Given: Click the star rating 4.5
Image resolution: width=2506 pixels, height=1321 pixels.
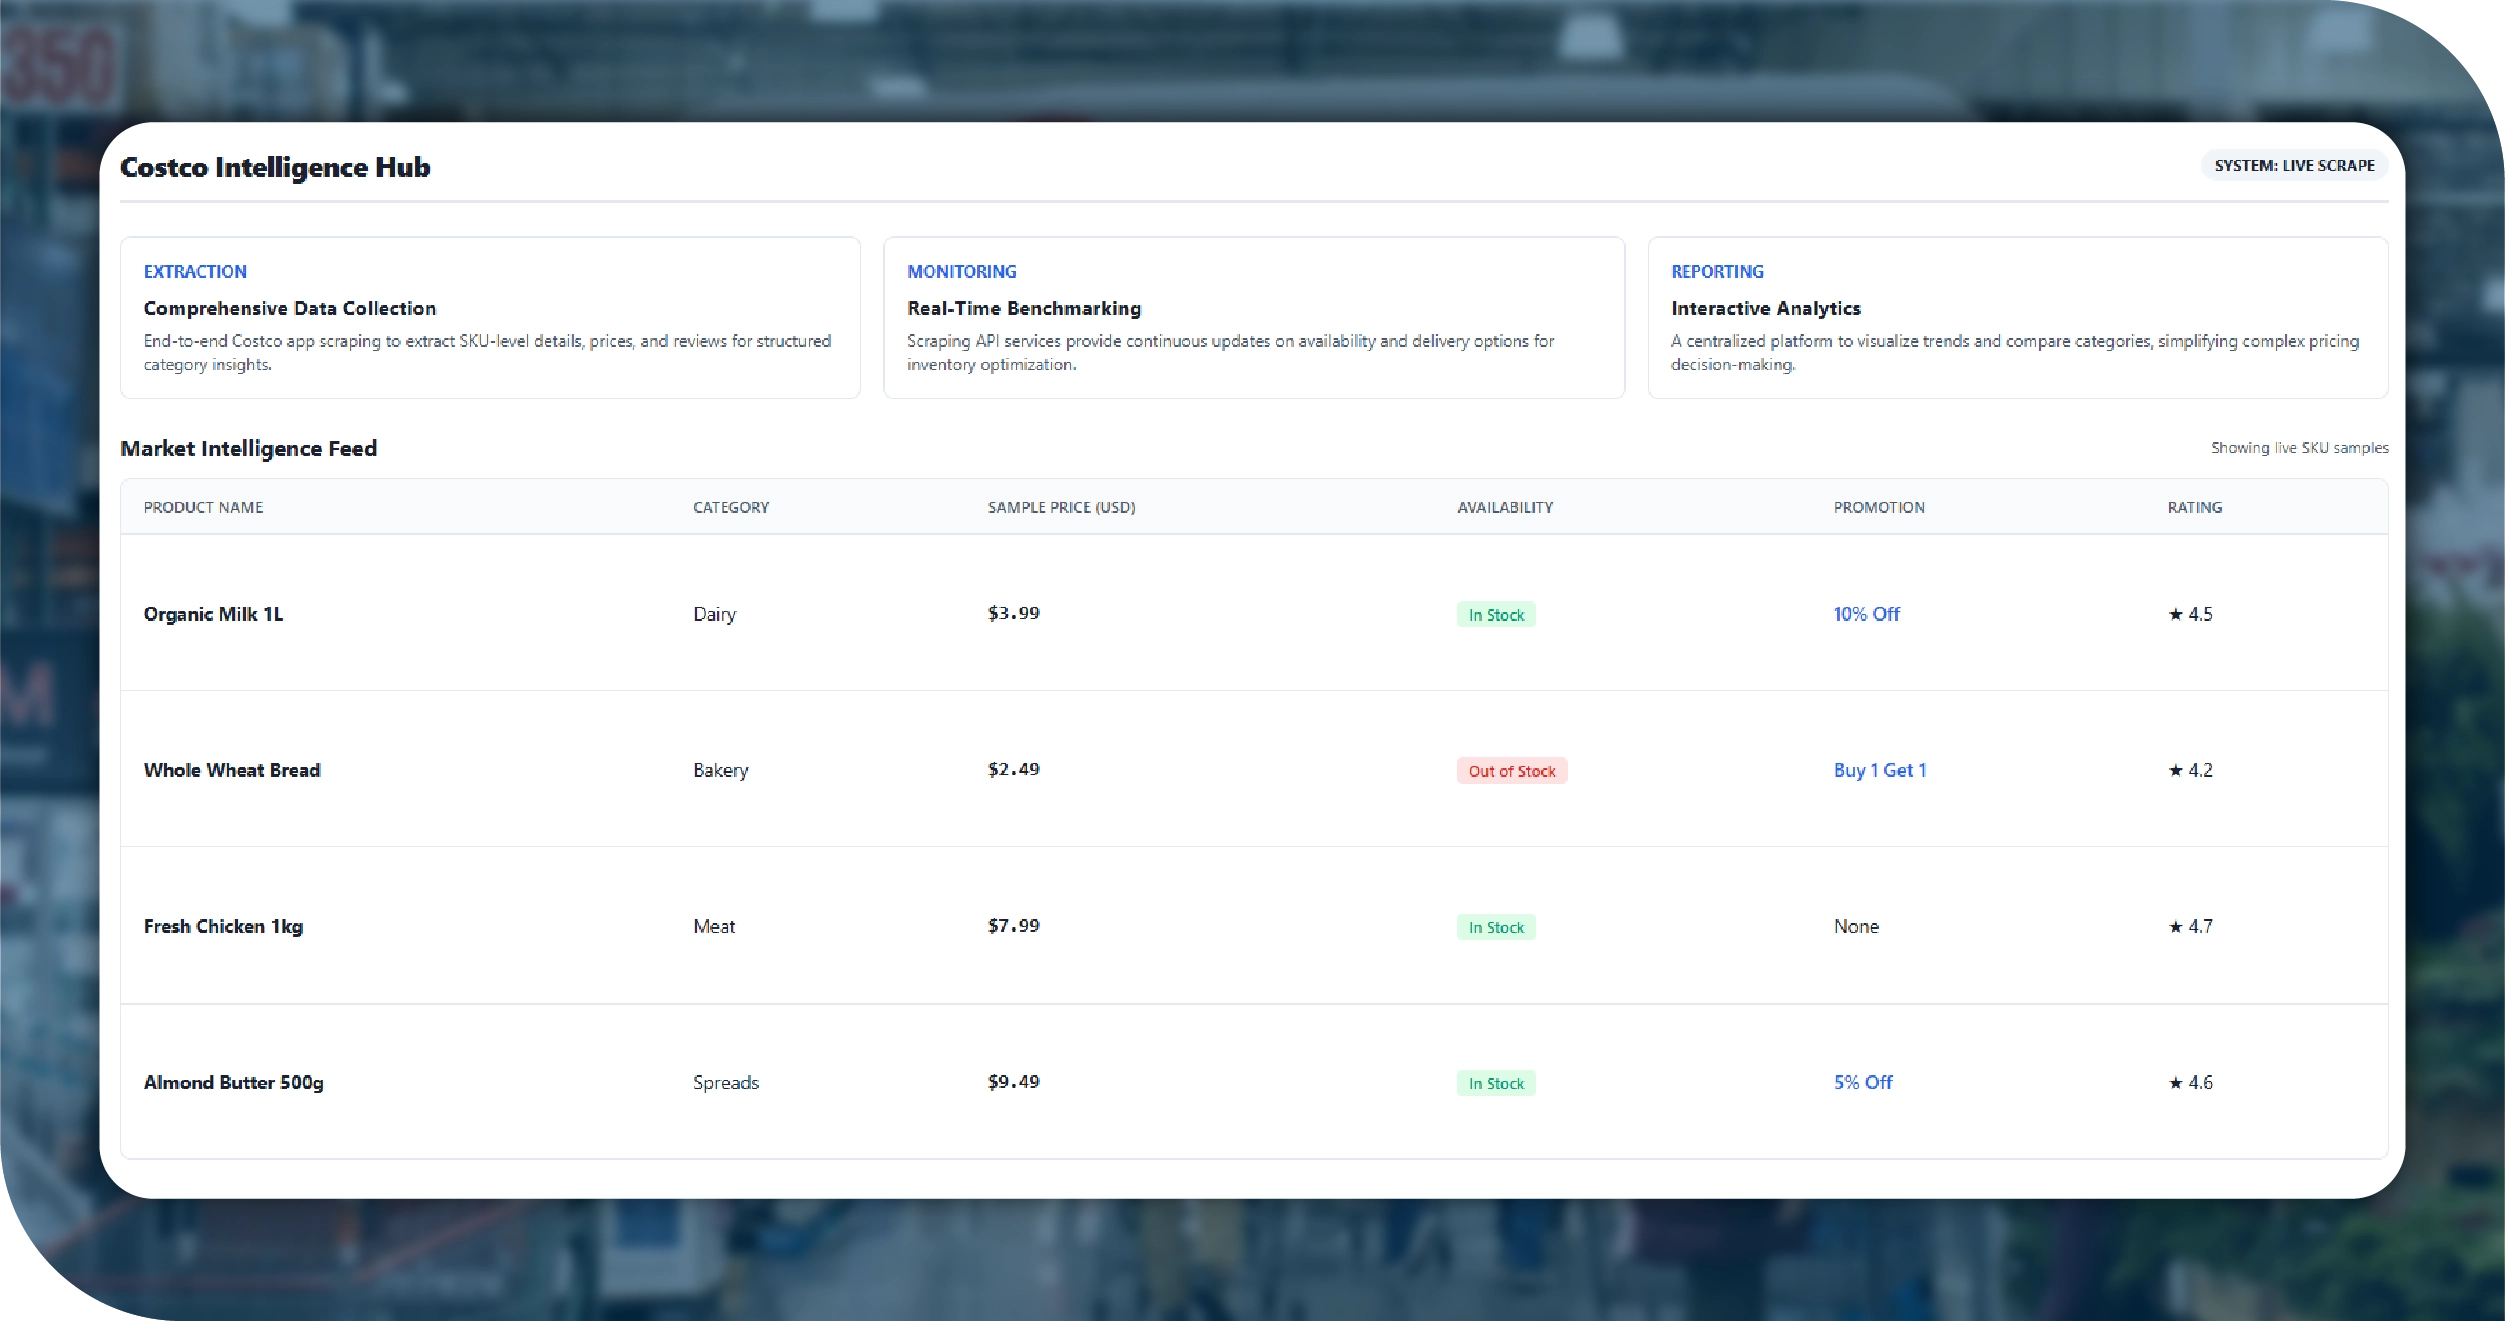Looking at the screenshot, I should tap(2190, 614).
